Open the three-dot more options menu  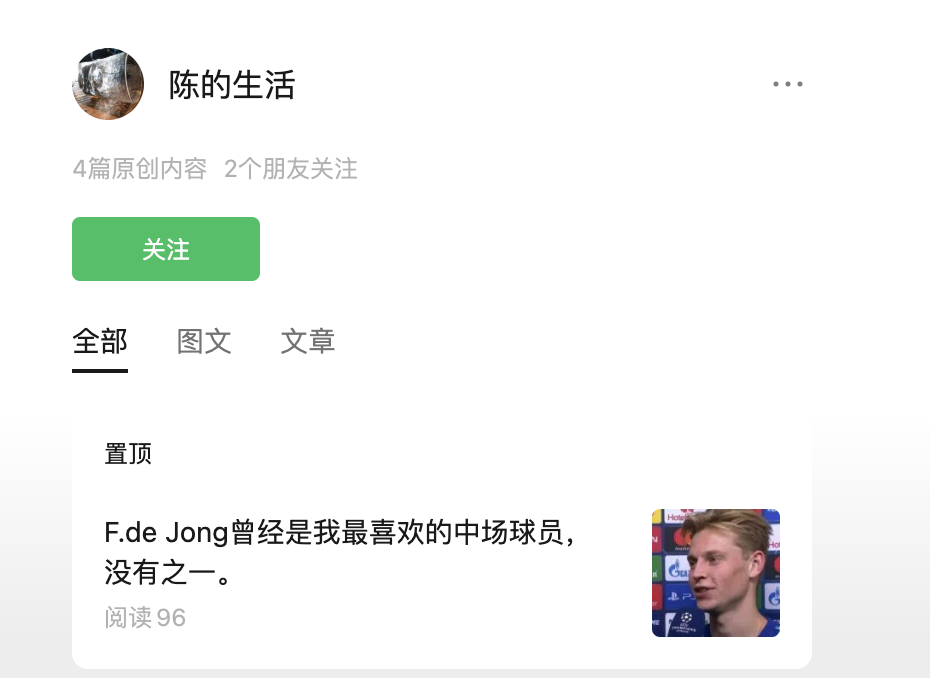click(788, 84)
